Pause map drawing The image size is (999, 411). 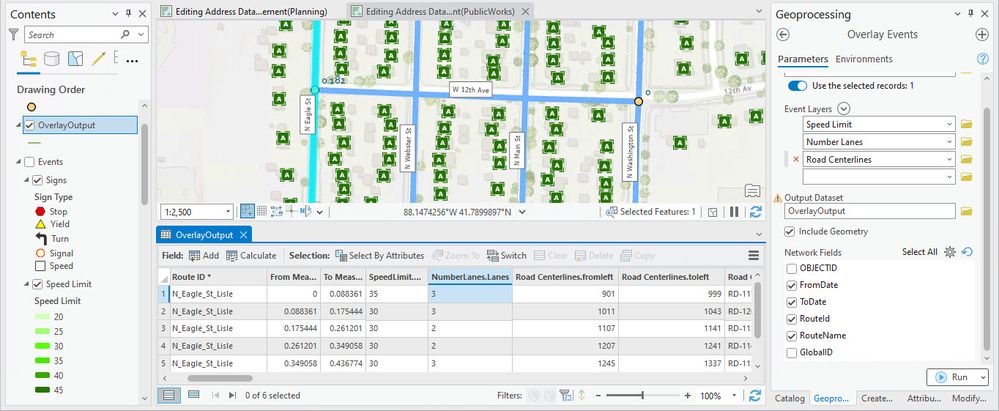click(x=734, y=212)
